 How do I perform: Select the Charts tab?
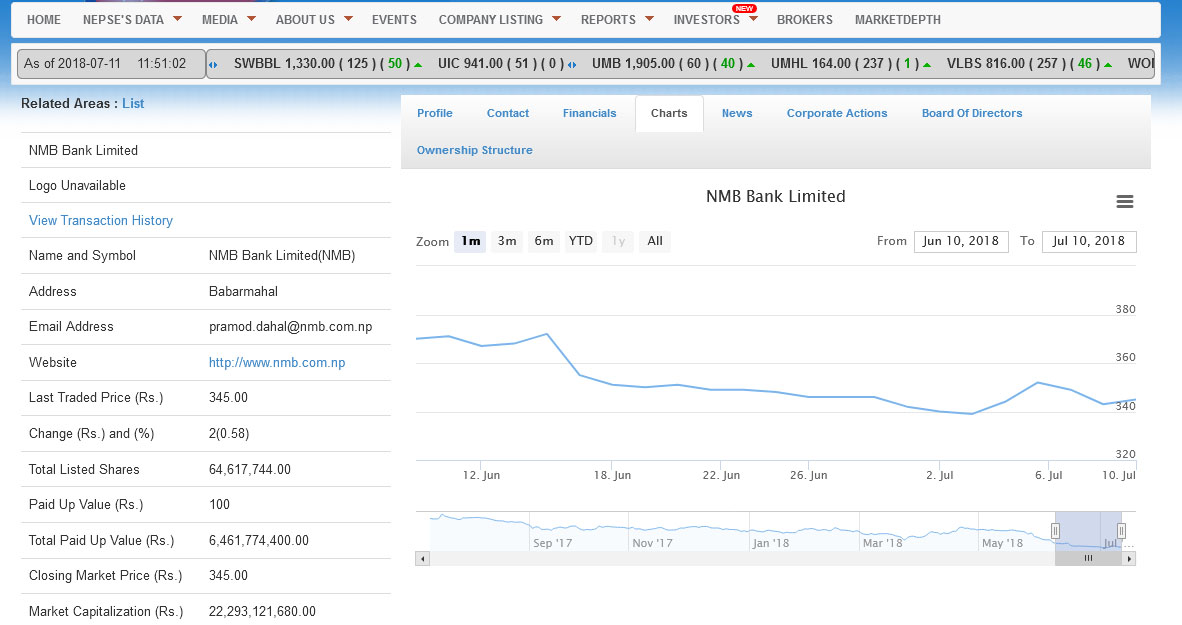(669, 113)
